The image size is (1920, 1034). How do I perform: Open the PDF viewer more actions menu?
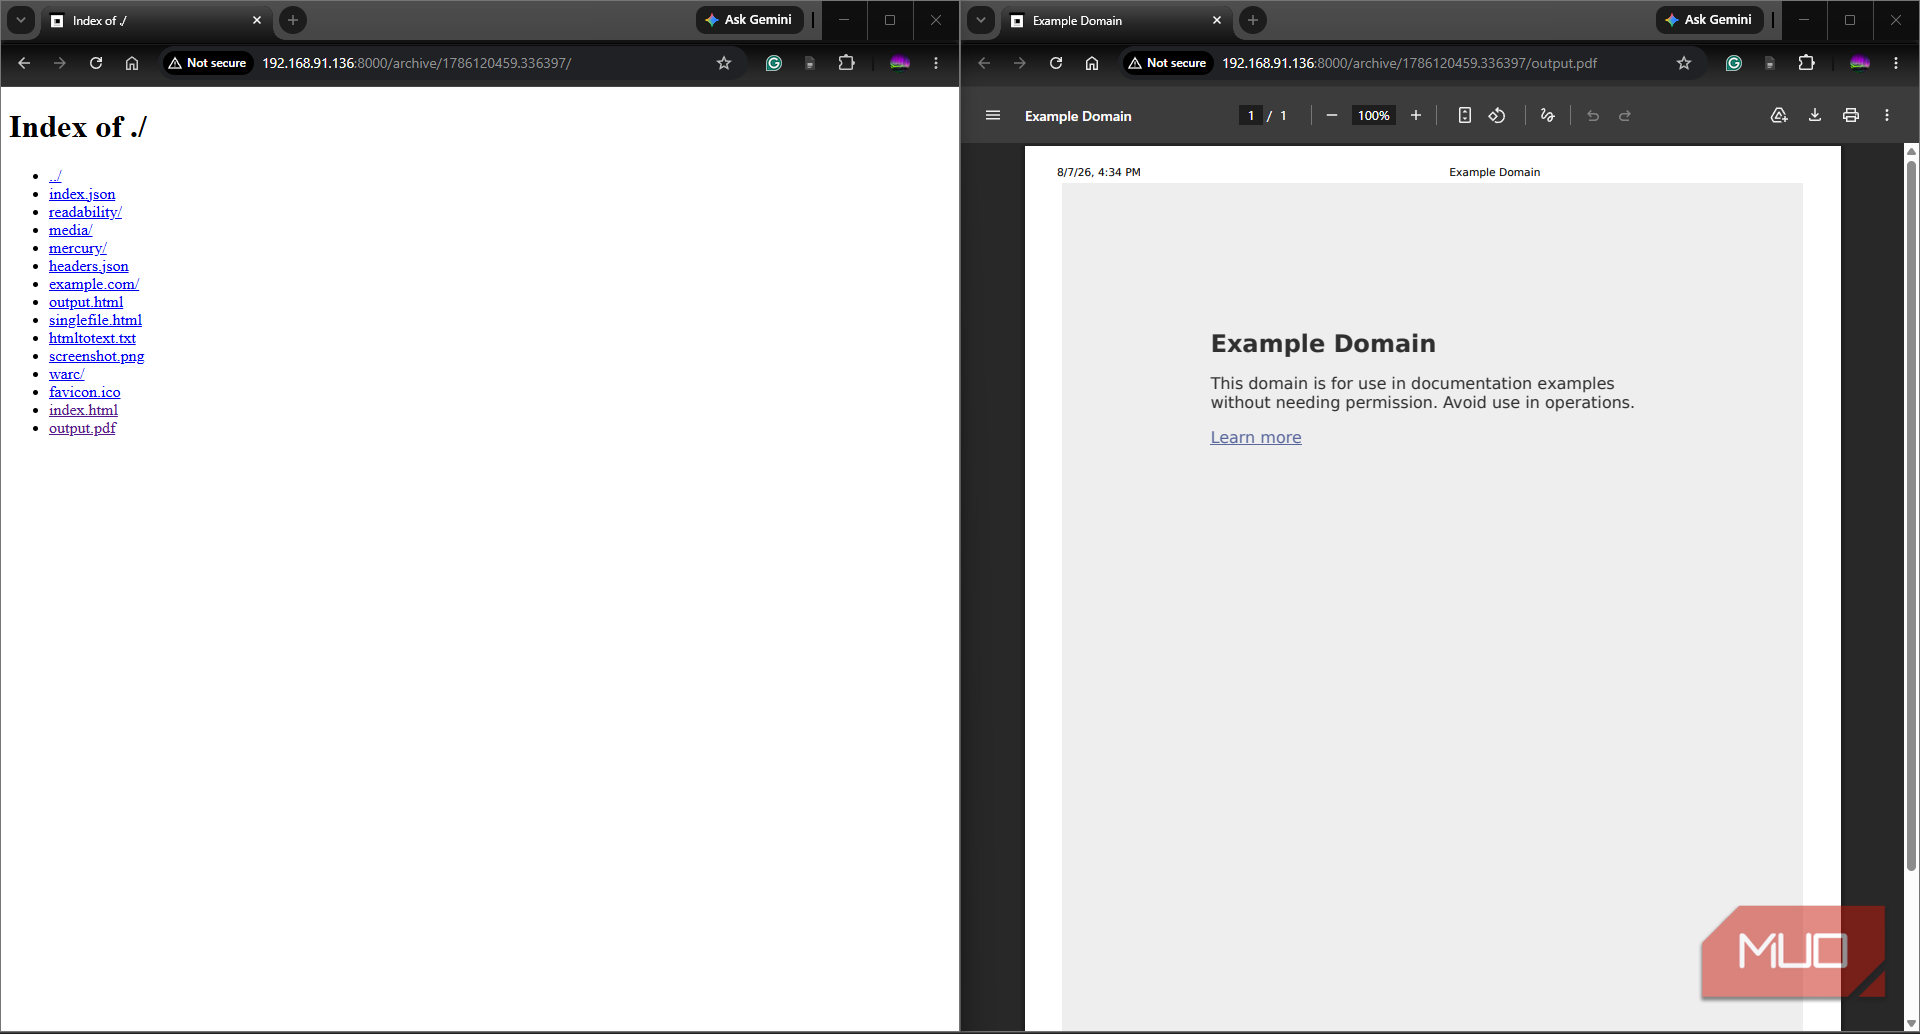coord(1887,116)
